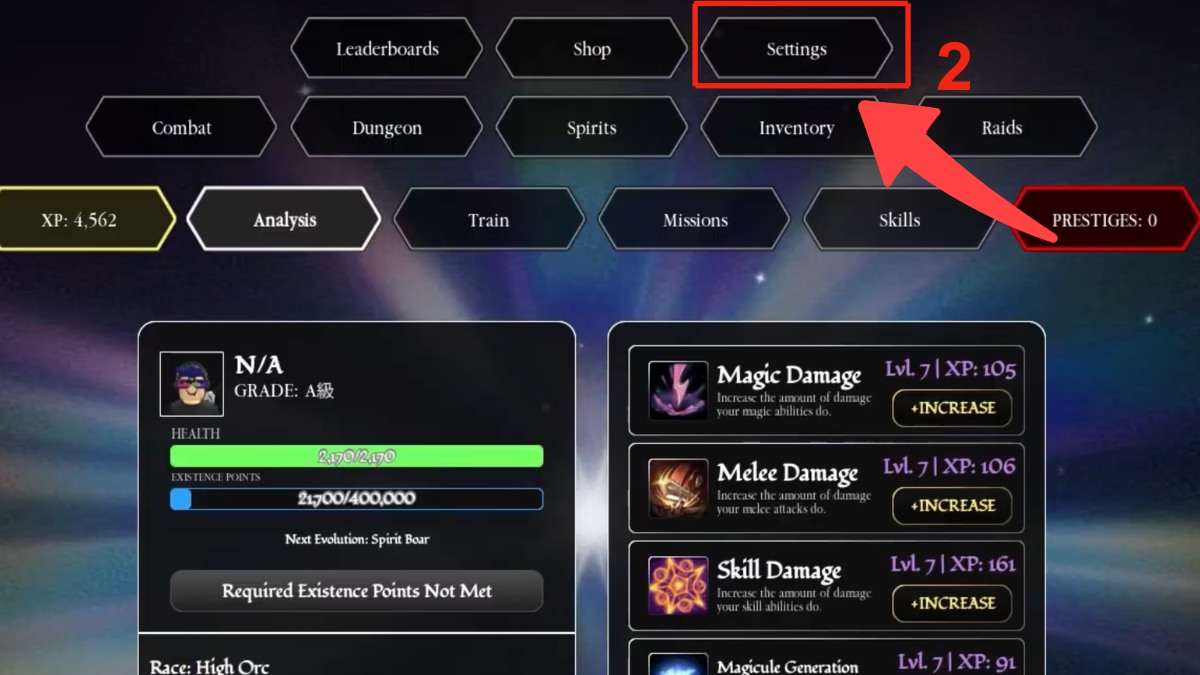Click the Melee Damage skill icon
The height and width of the screenshot is (675, 1200).
coord(678,488)
